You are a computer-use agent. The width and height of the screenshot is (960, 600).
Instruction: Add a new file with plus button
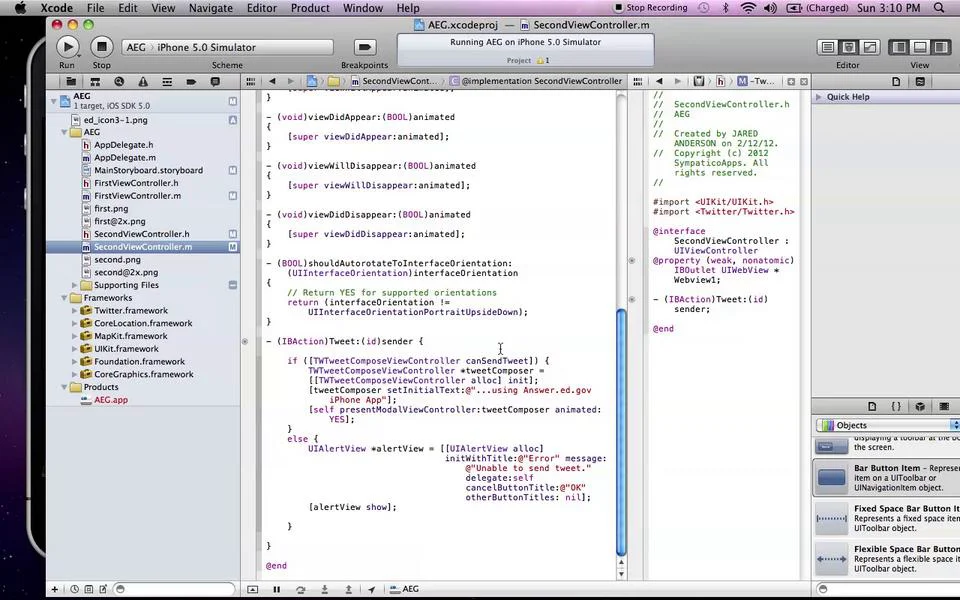coord(54,589)
